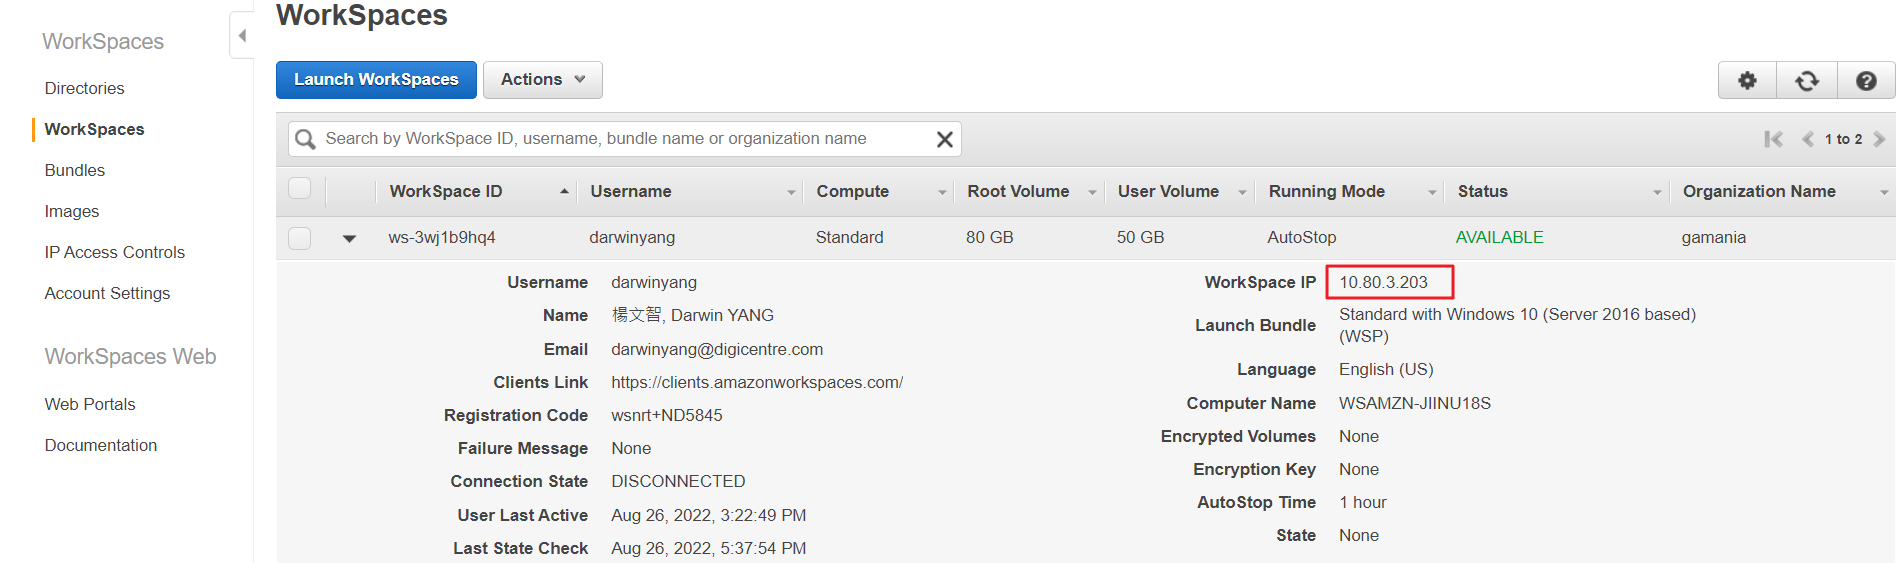Navigate to Bundles page
The width and height of the screenshot is (1897, 563).
tap(74, 170)
